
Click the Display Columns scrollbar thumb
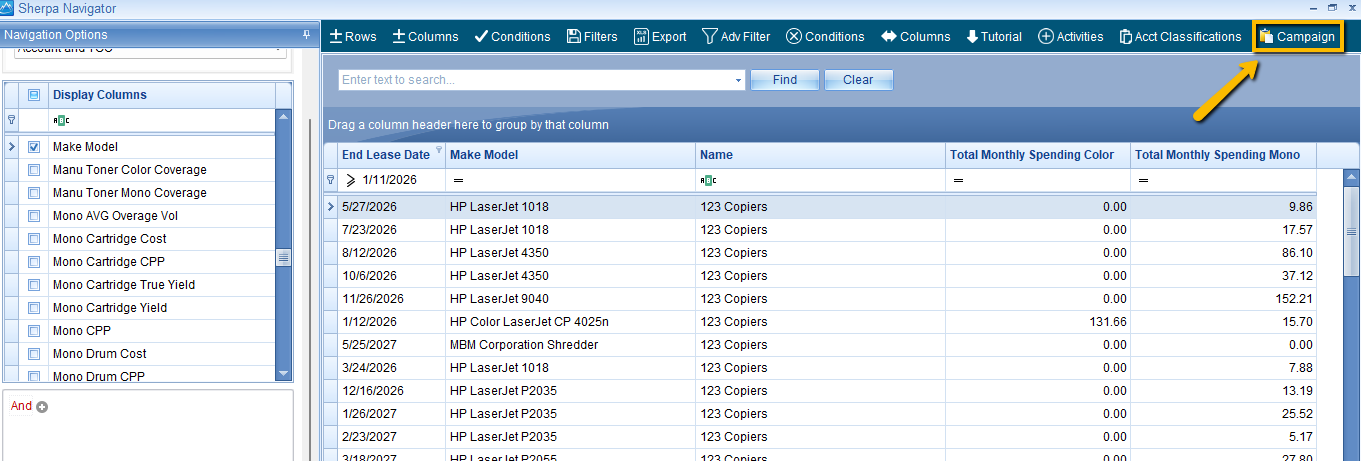(x=283, y=257)
